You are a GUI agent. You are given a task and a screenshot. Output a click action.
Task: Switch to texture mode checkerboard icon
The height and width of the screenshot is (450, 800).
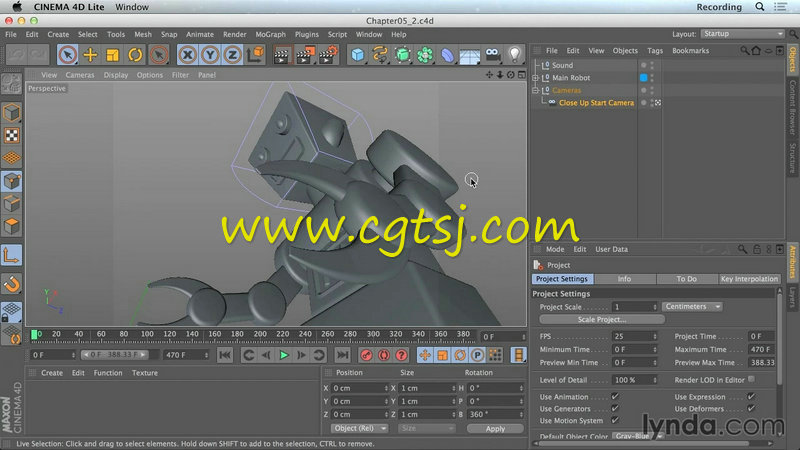pyautogui.click(x=11, y=135)
